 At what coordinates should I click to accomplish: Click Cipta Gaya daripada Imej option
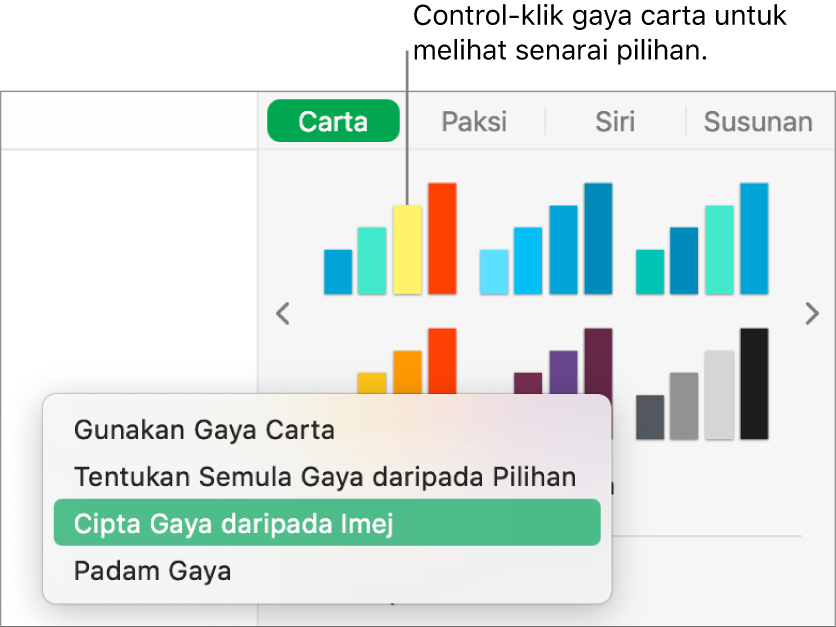point(327,522)
